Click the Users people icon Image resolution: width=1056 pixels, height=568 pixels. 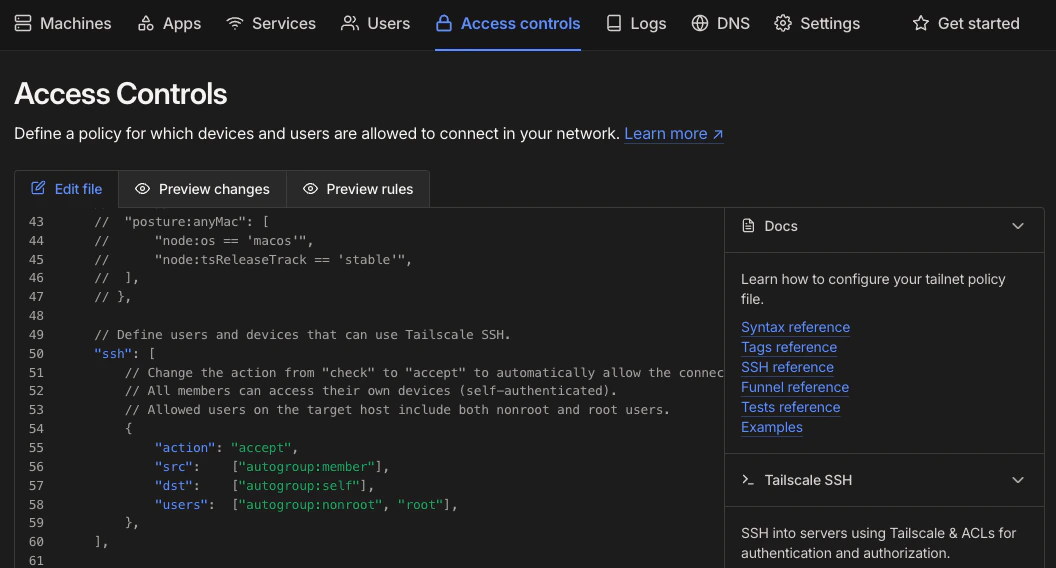pyautogui.click(x=350, y=23)
